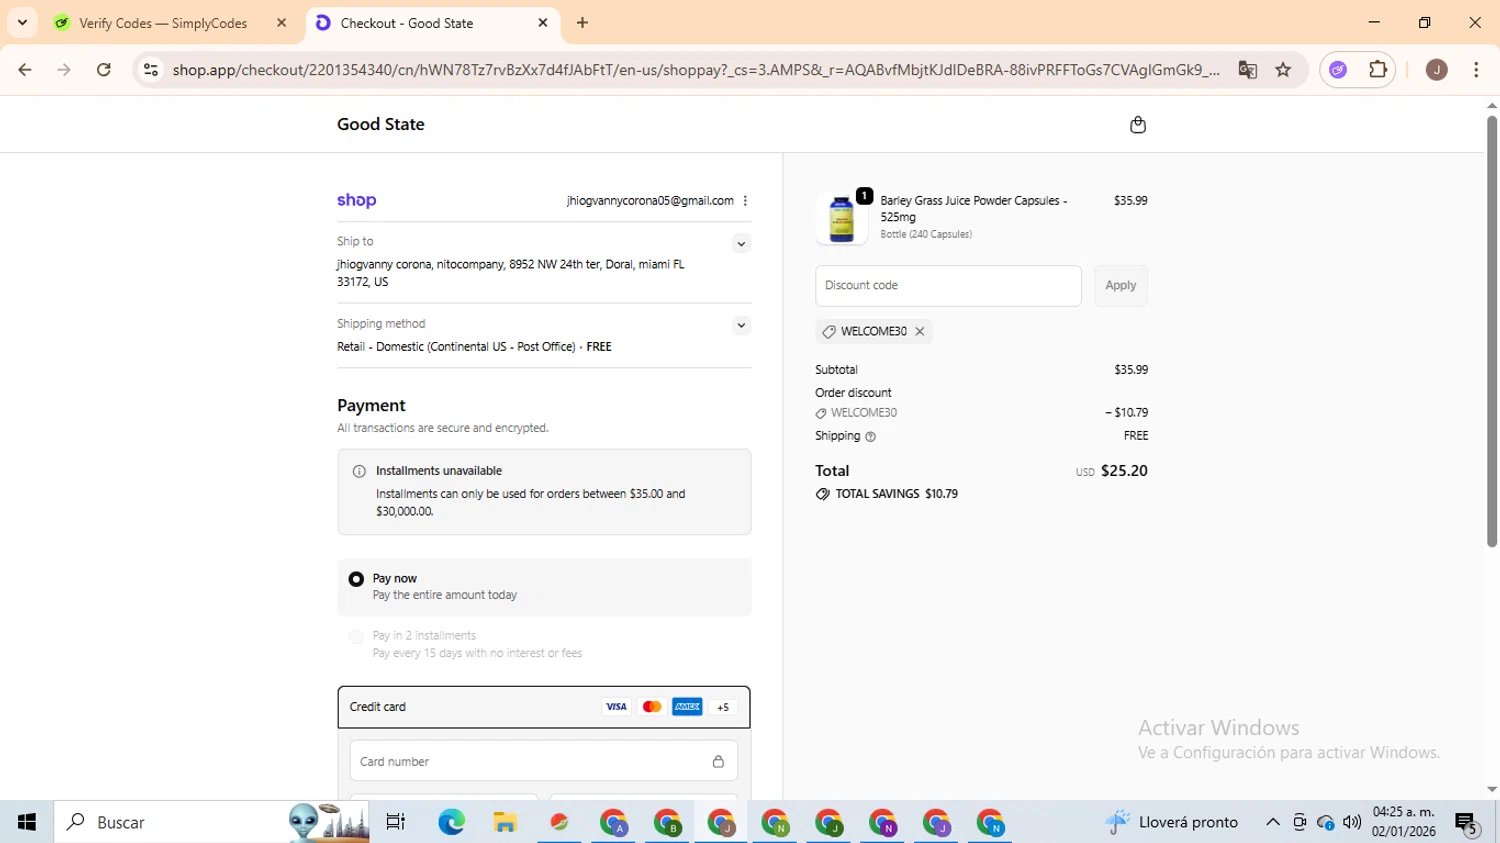Open the Windows Start menu

(x=27, y=822)
